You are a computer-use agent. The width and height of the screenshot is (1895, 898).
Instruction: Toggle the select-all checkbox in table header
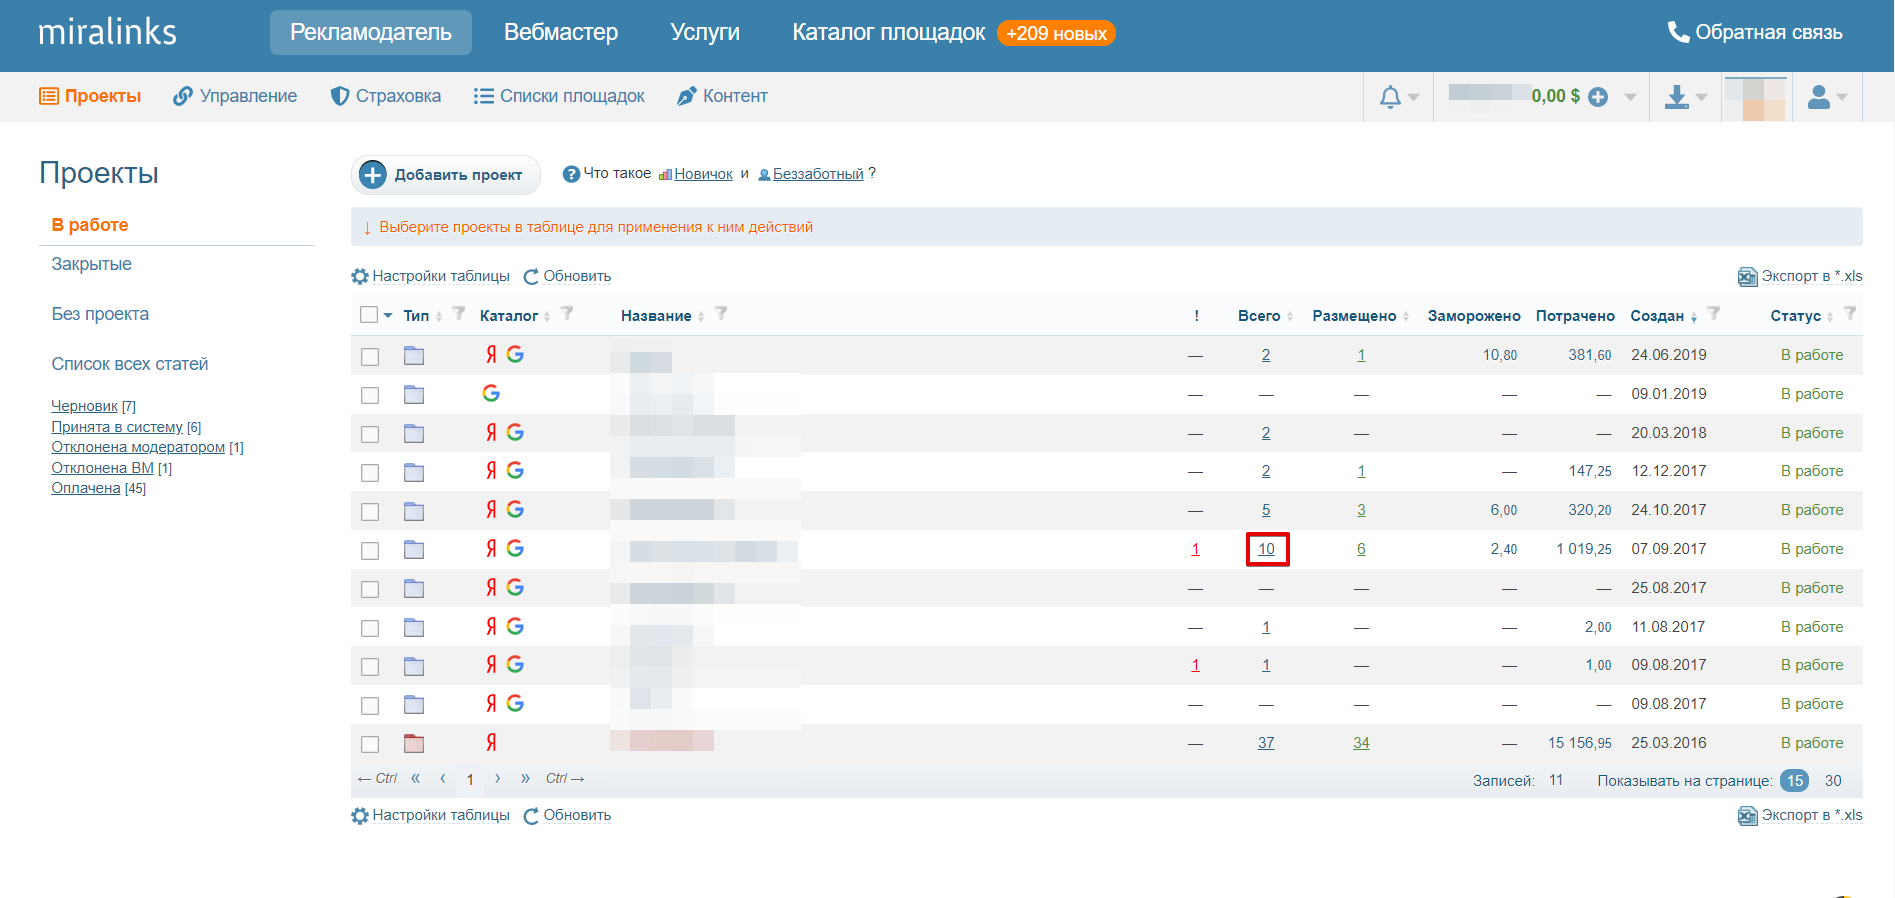click(x=369, y=315)
